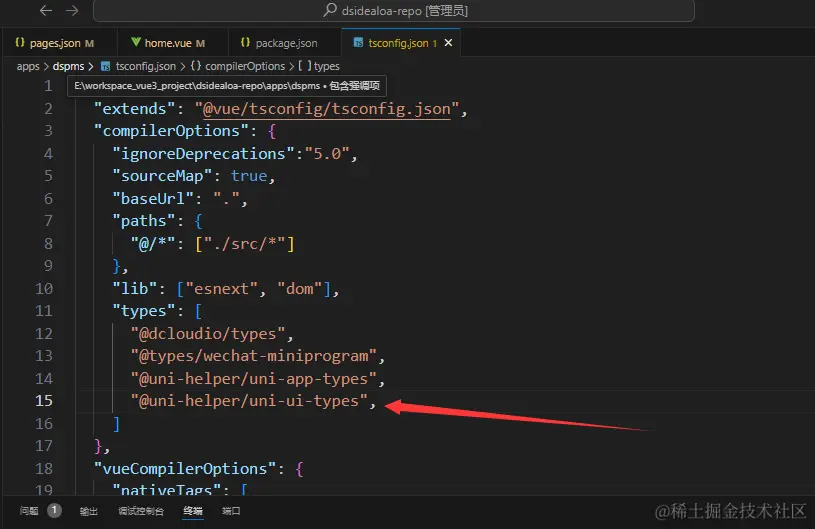
Task: Click line number 15 in gutter
Action: coord(44,401)
